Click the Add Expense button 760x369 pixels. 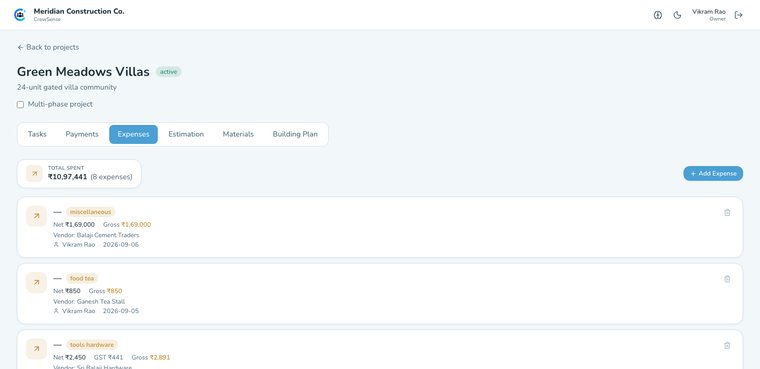point(713,174)
